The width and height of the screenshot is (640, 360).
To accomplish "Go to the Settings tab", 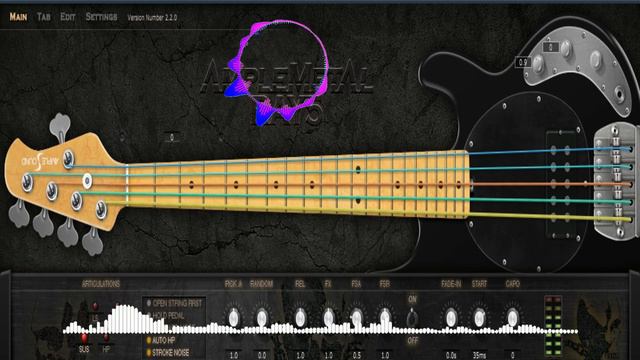I will 101,17.
